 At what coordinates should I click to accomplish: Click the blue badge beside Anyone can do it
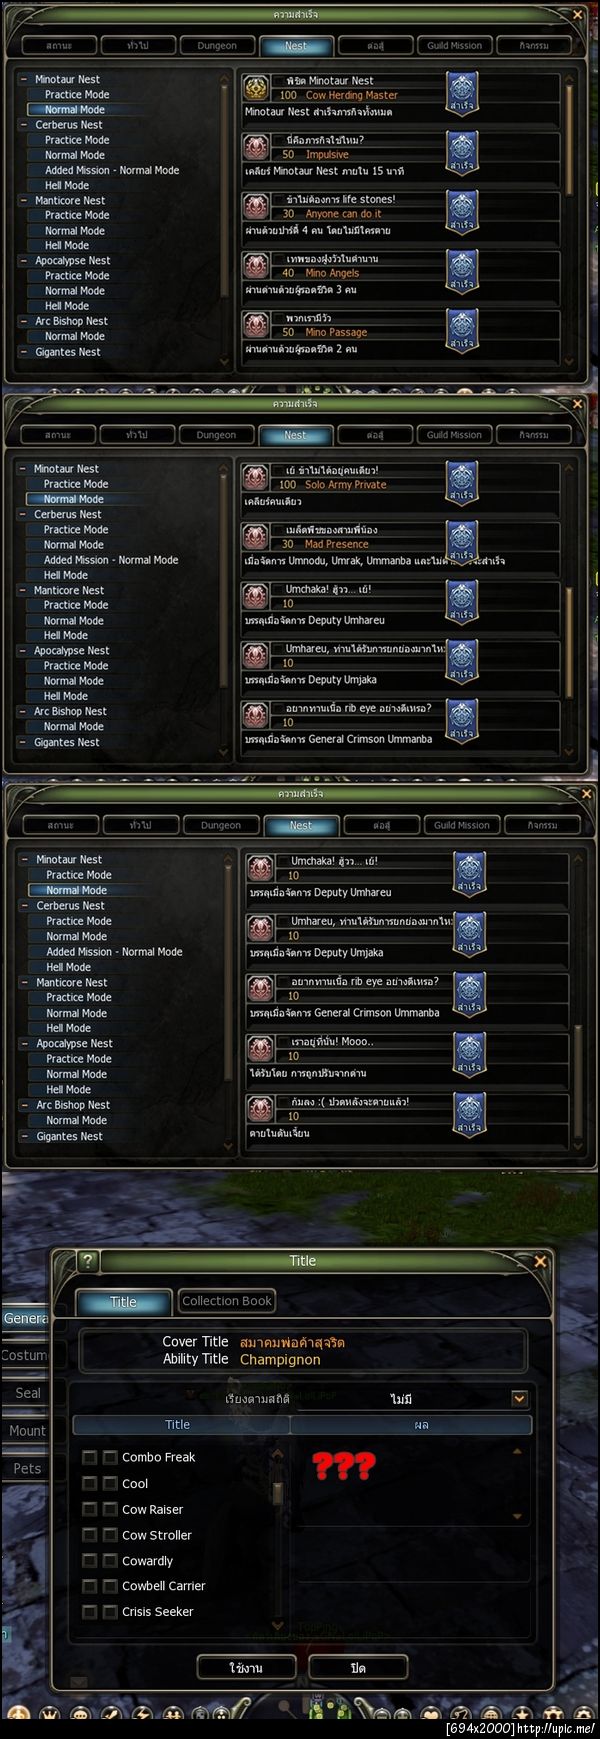pyautogui.click(x=462, y=211)
